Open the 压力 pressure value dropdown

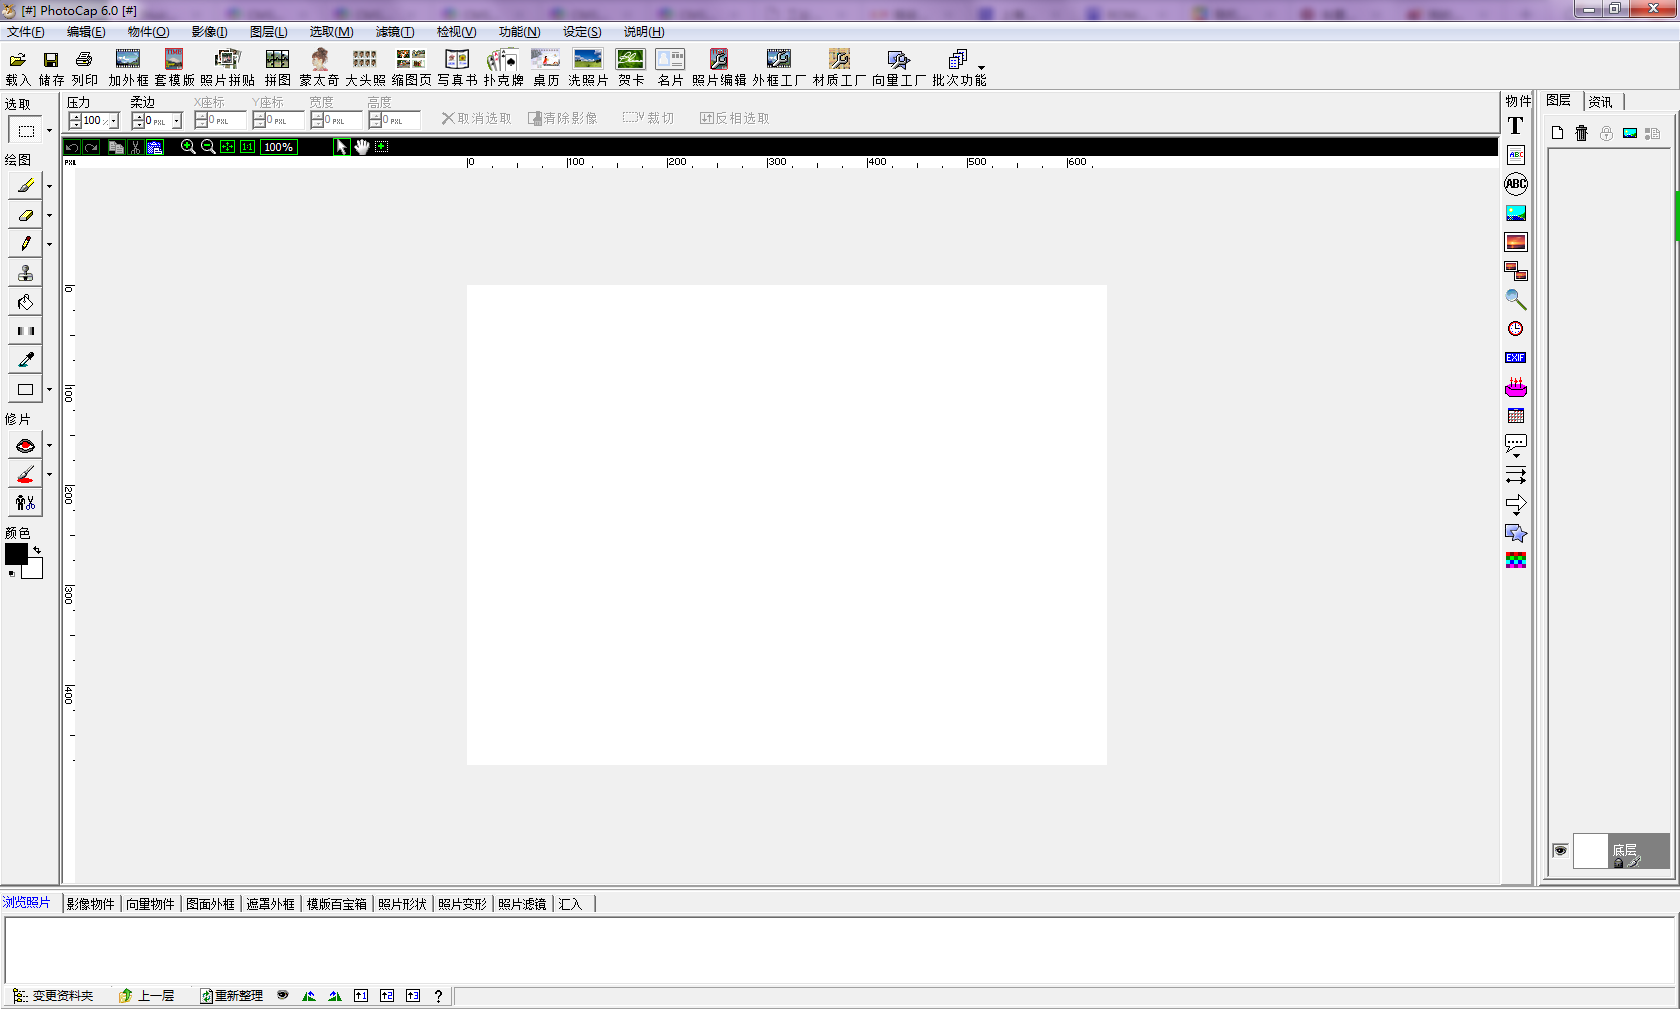click(114, 121)
